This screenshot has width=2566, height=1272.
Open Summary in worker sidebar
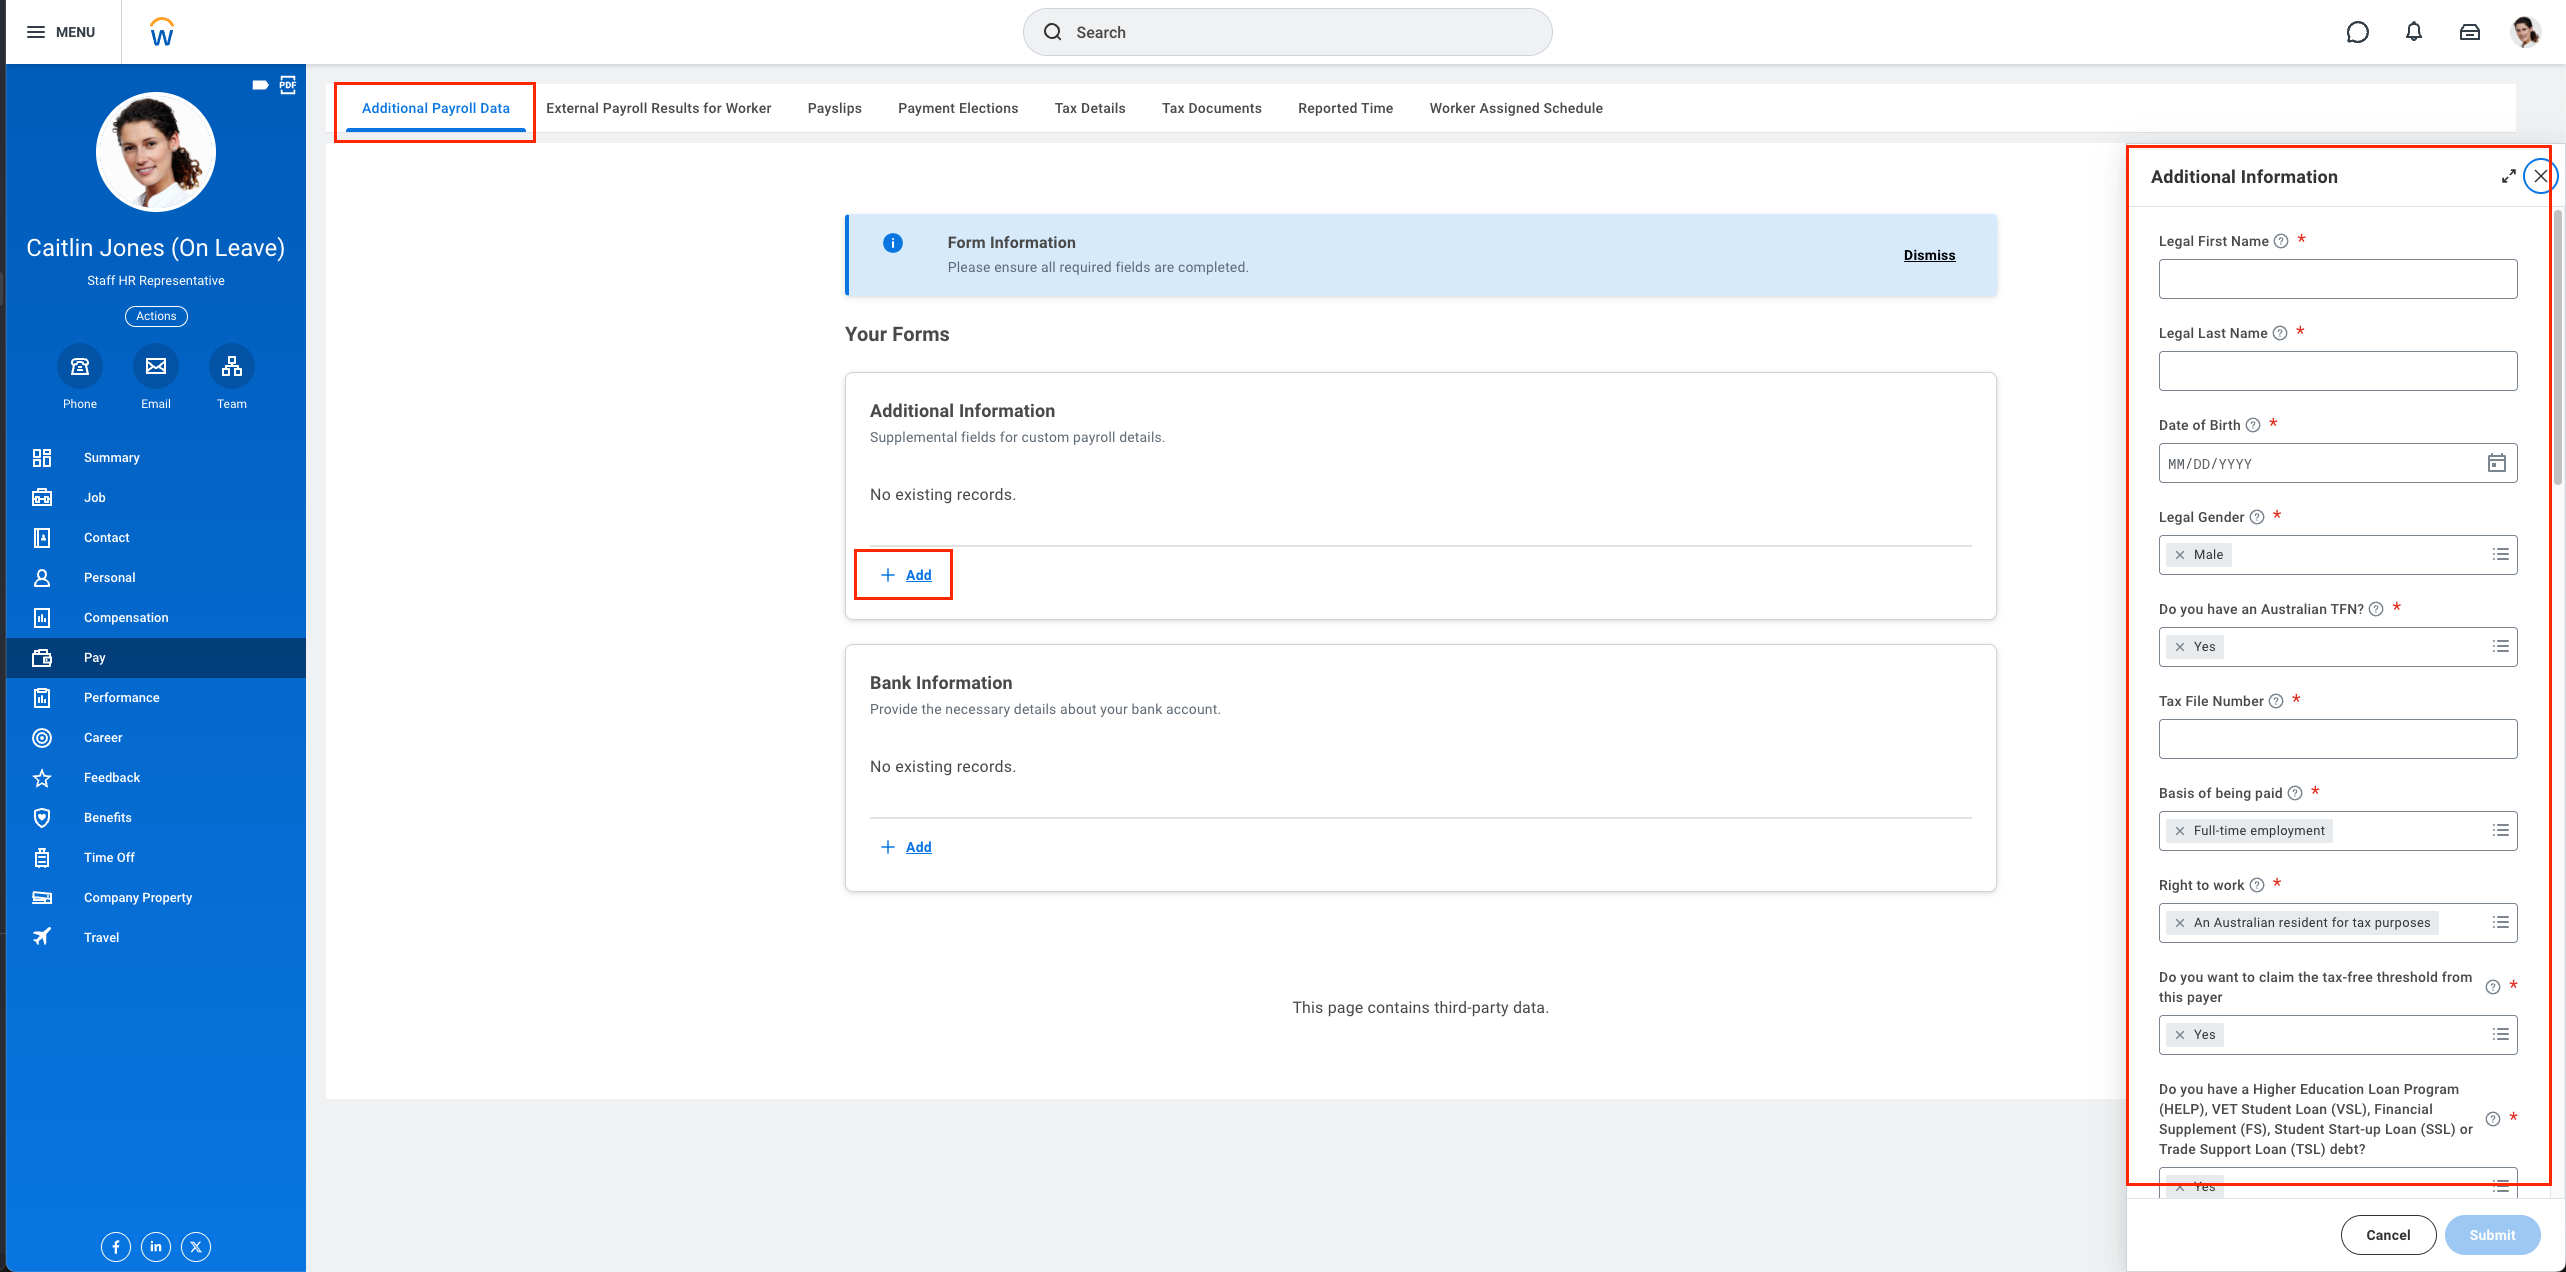click(156, 457)
